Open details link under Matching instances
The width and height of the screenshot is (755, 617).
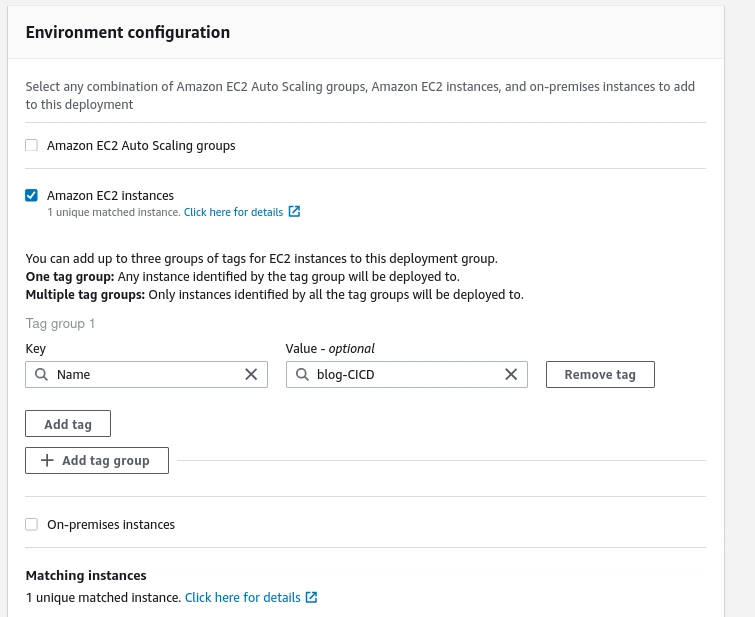pos(242,597)
